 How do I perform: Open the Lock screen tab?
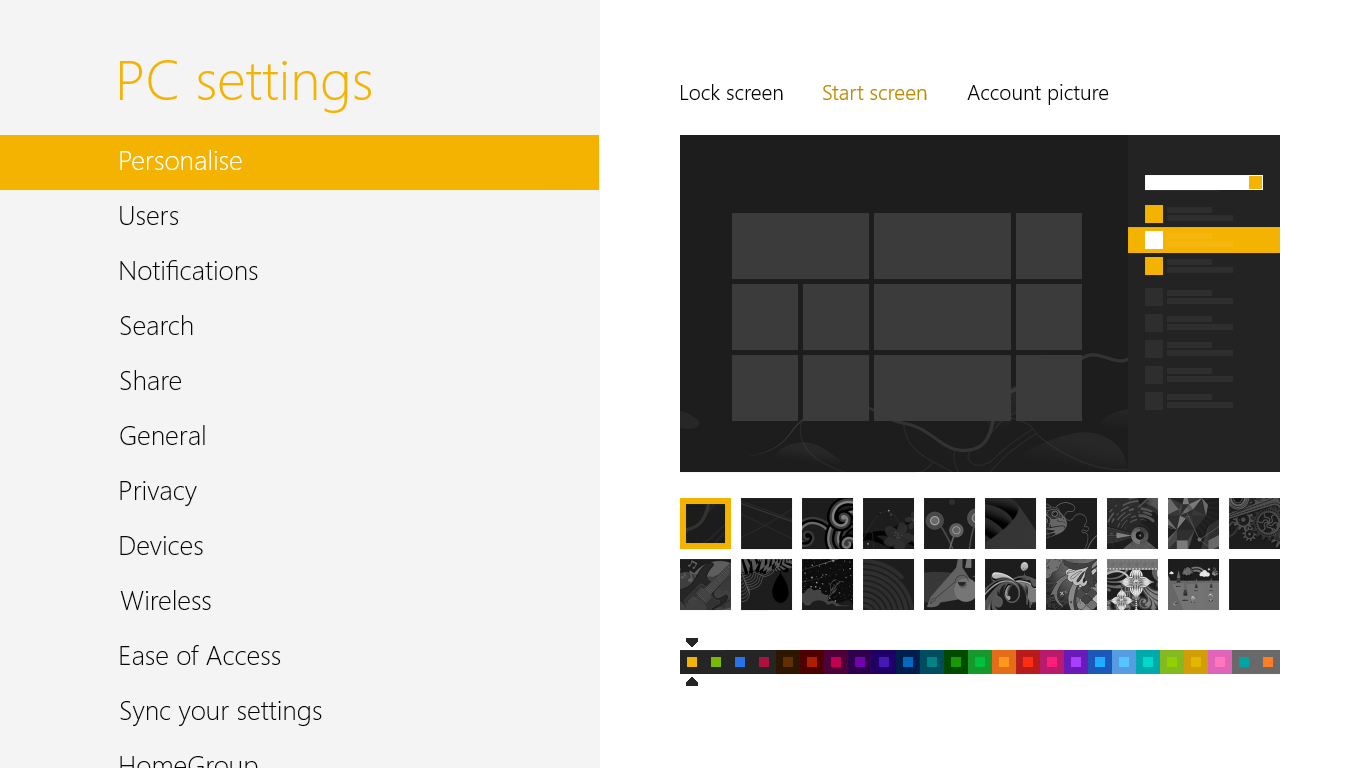(x=731, y=93)
